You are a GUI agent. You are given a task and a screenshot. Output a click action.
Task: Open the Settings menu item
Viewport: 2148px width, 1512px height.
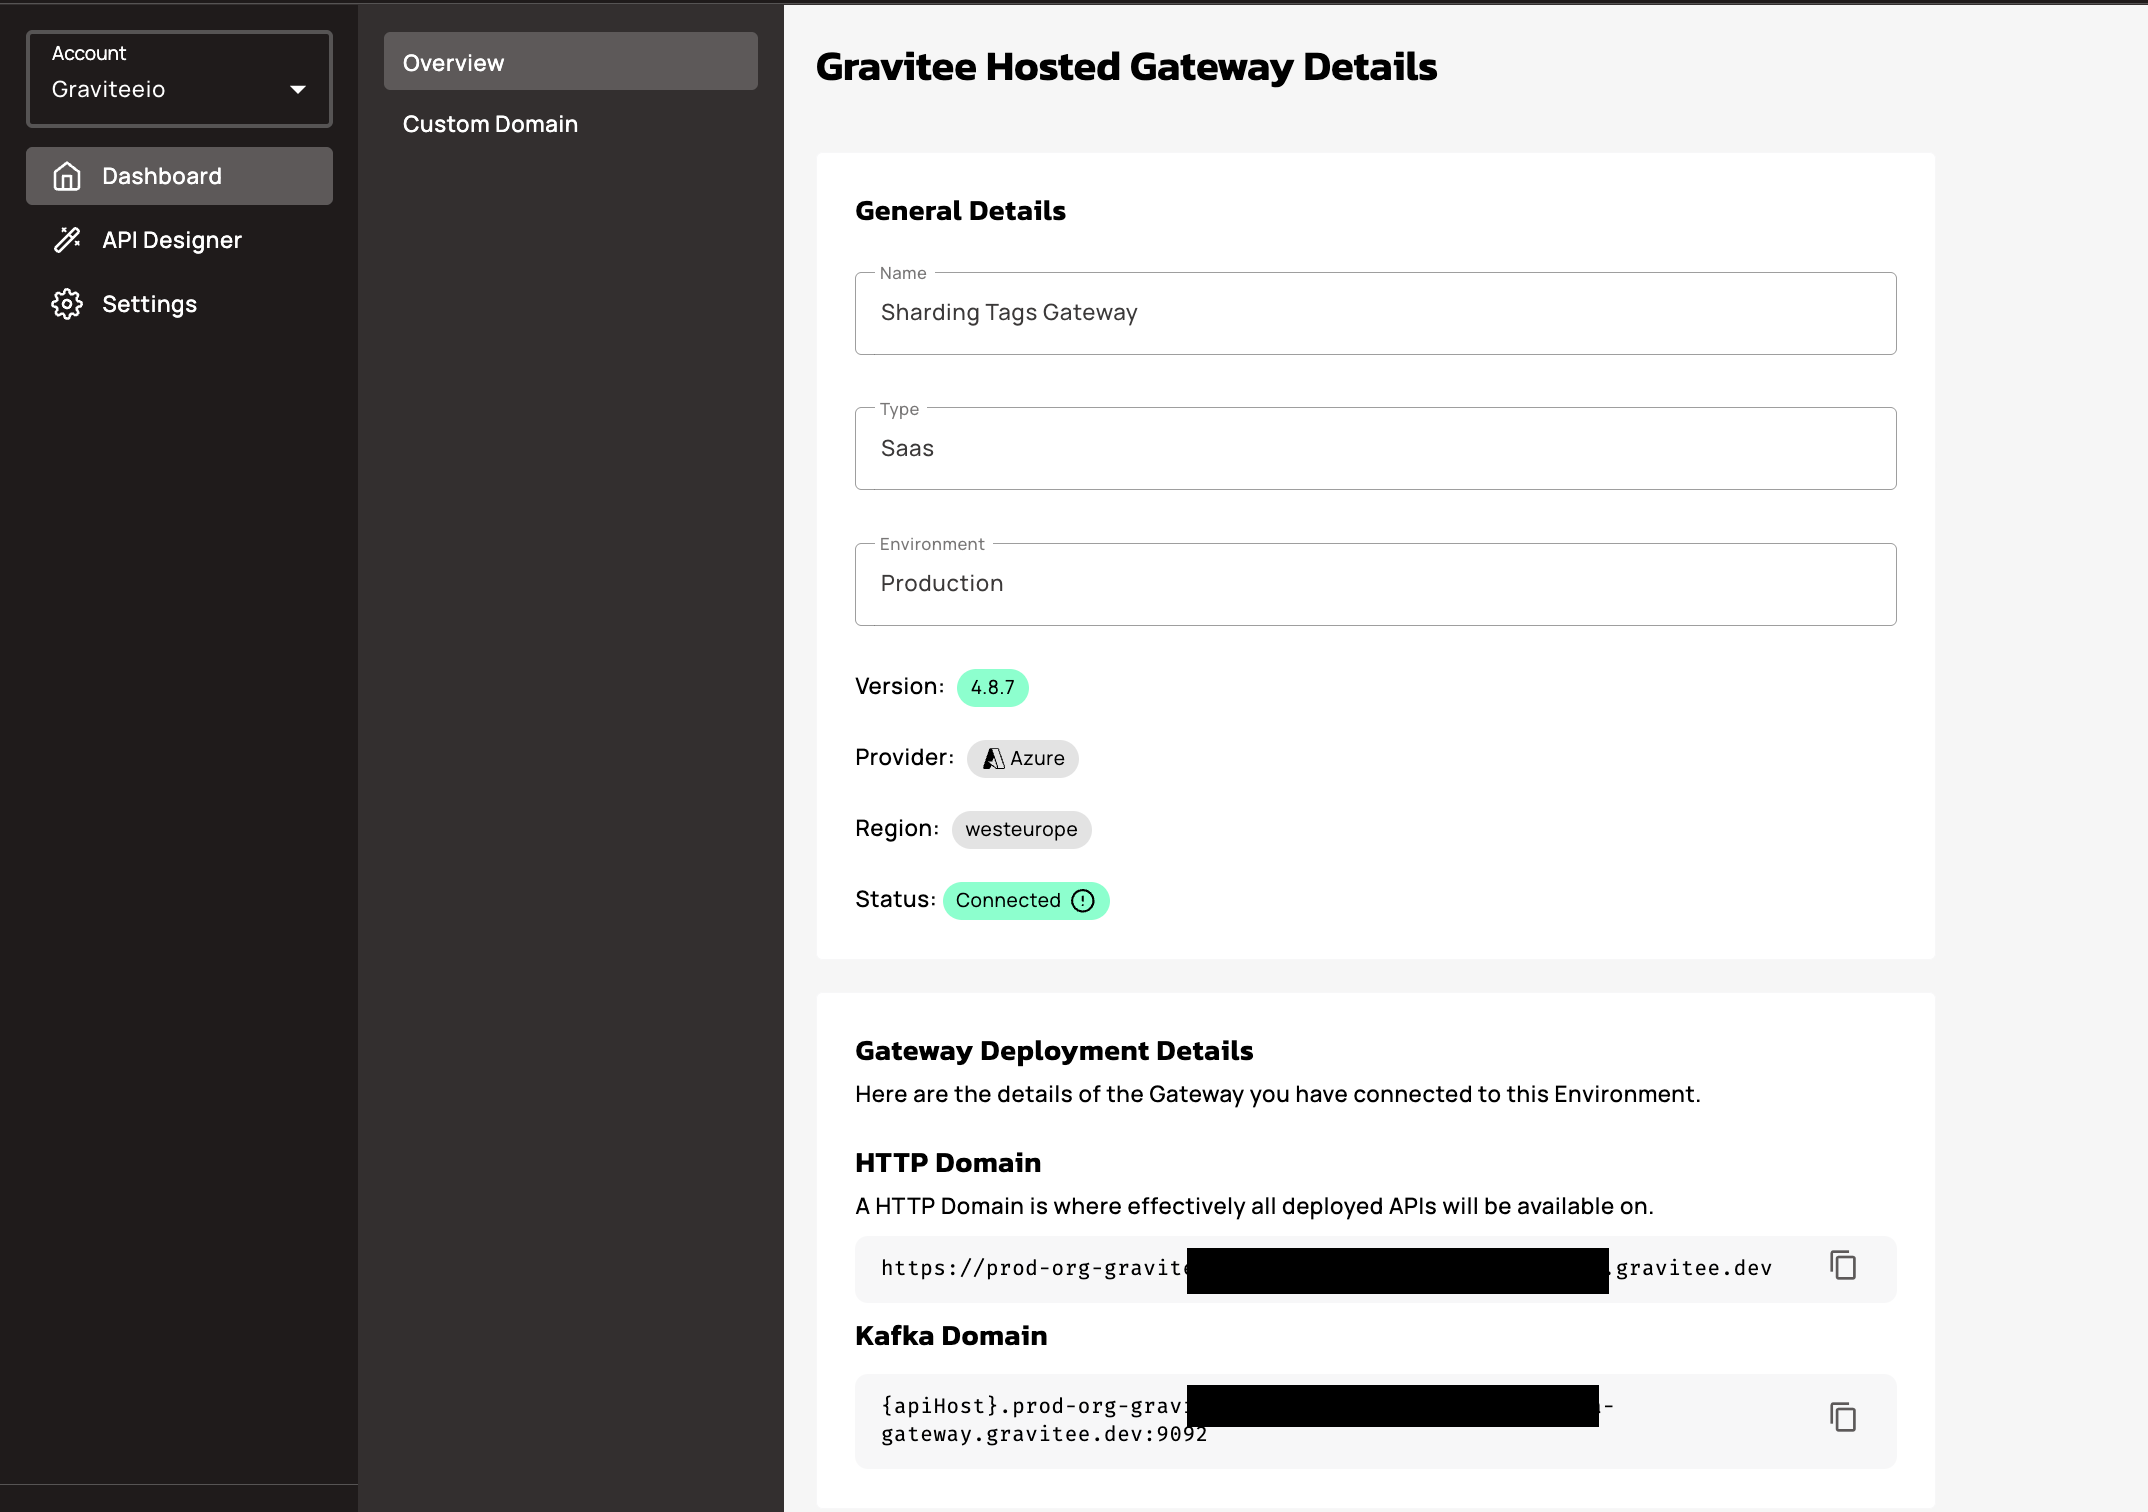click(x=150, y=304)
